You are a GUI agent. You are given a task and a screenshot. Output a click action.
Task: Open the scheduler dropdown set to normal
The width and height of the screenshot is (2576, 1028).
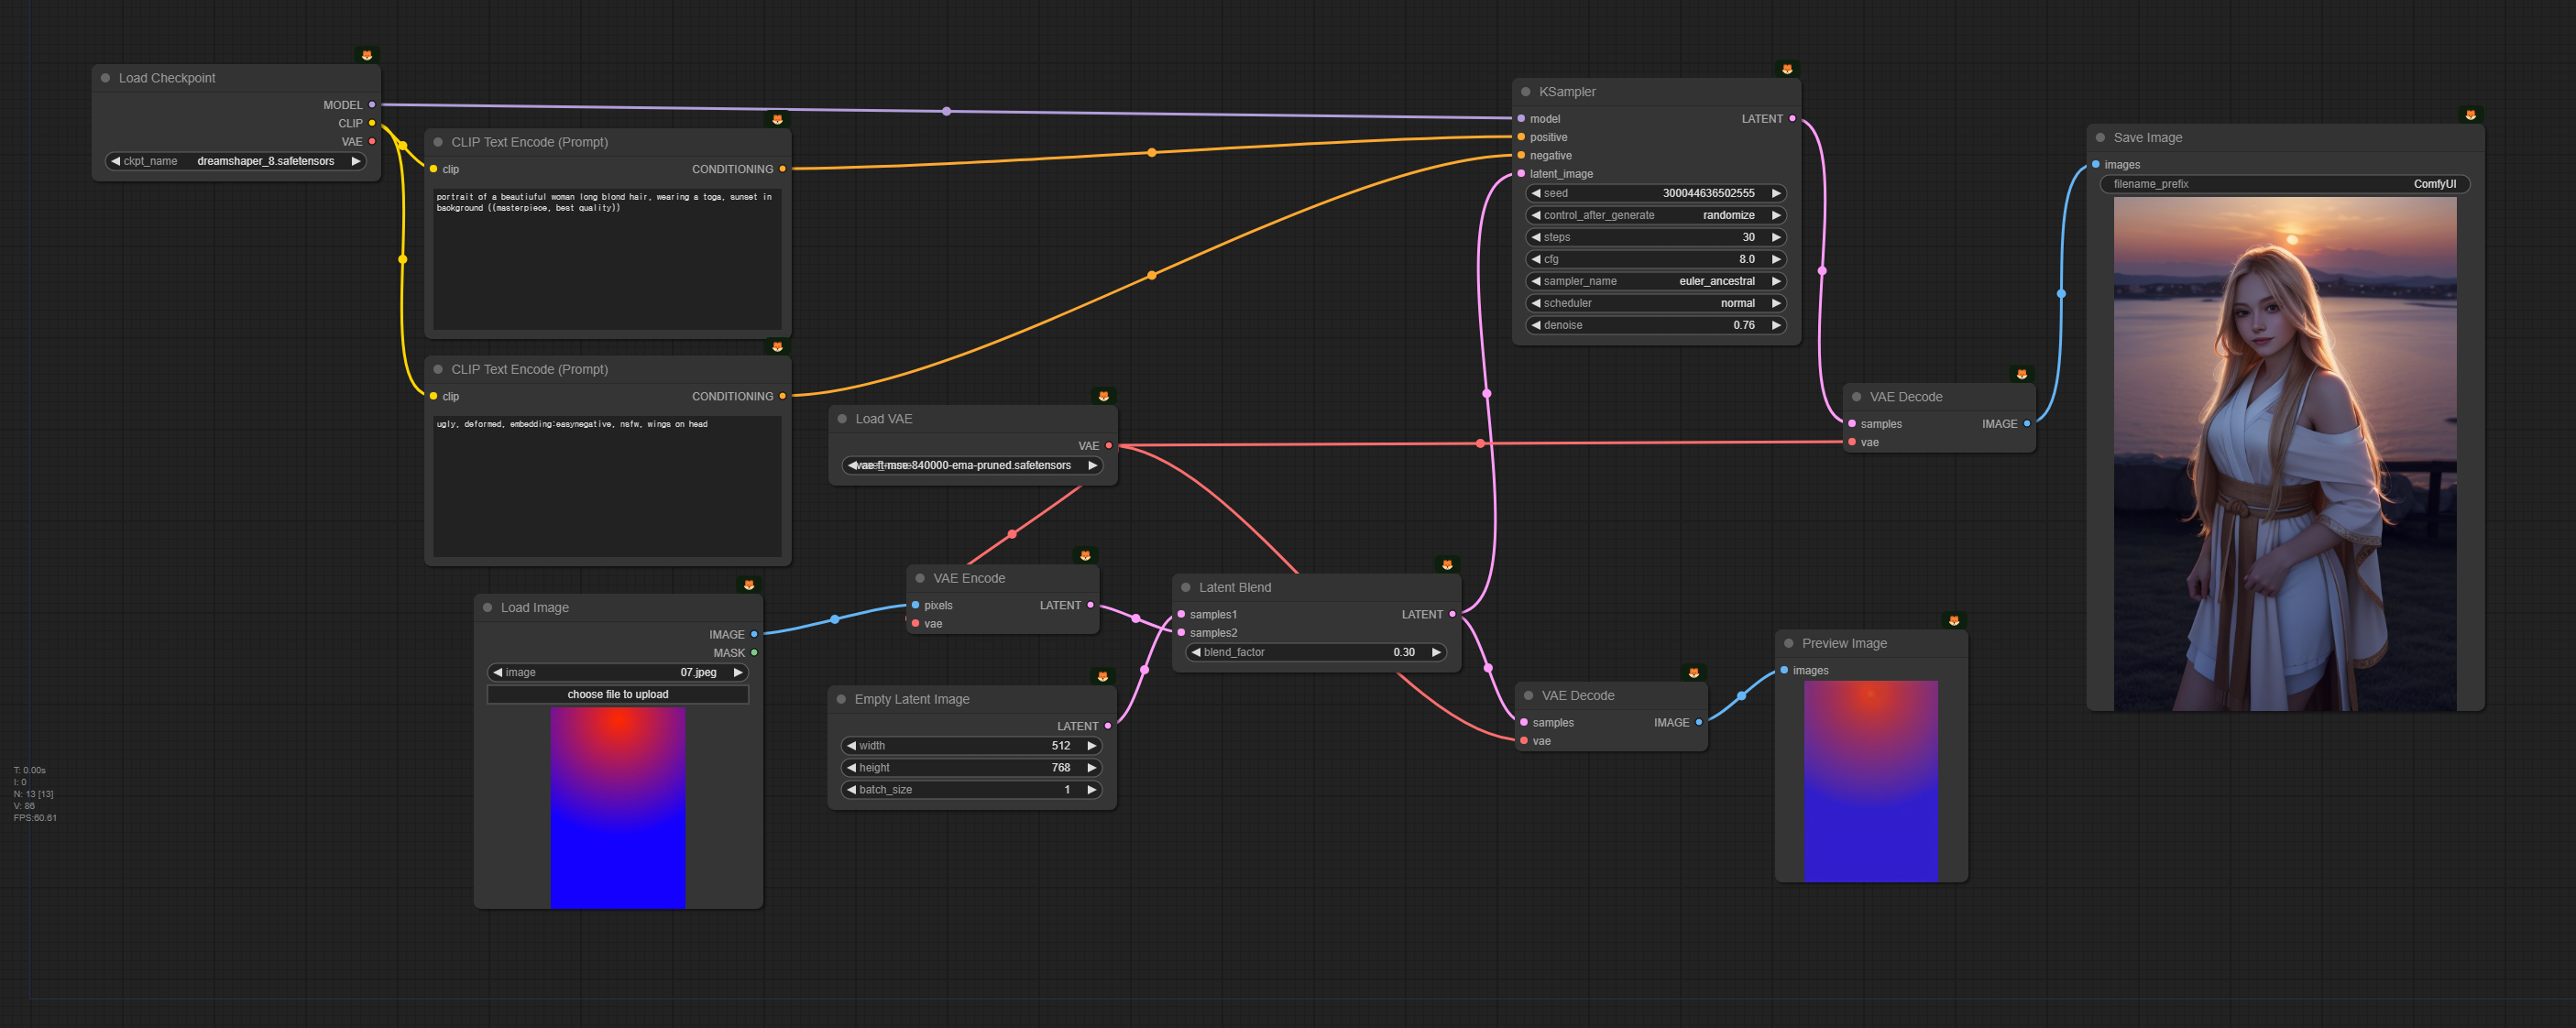point(1655,303)
